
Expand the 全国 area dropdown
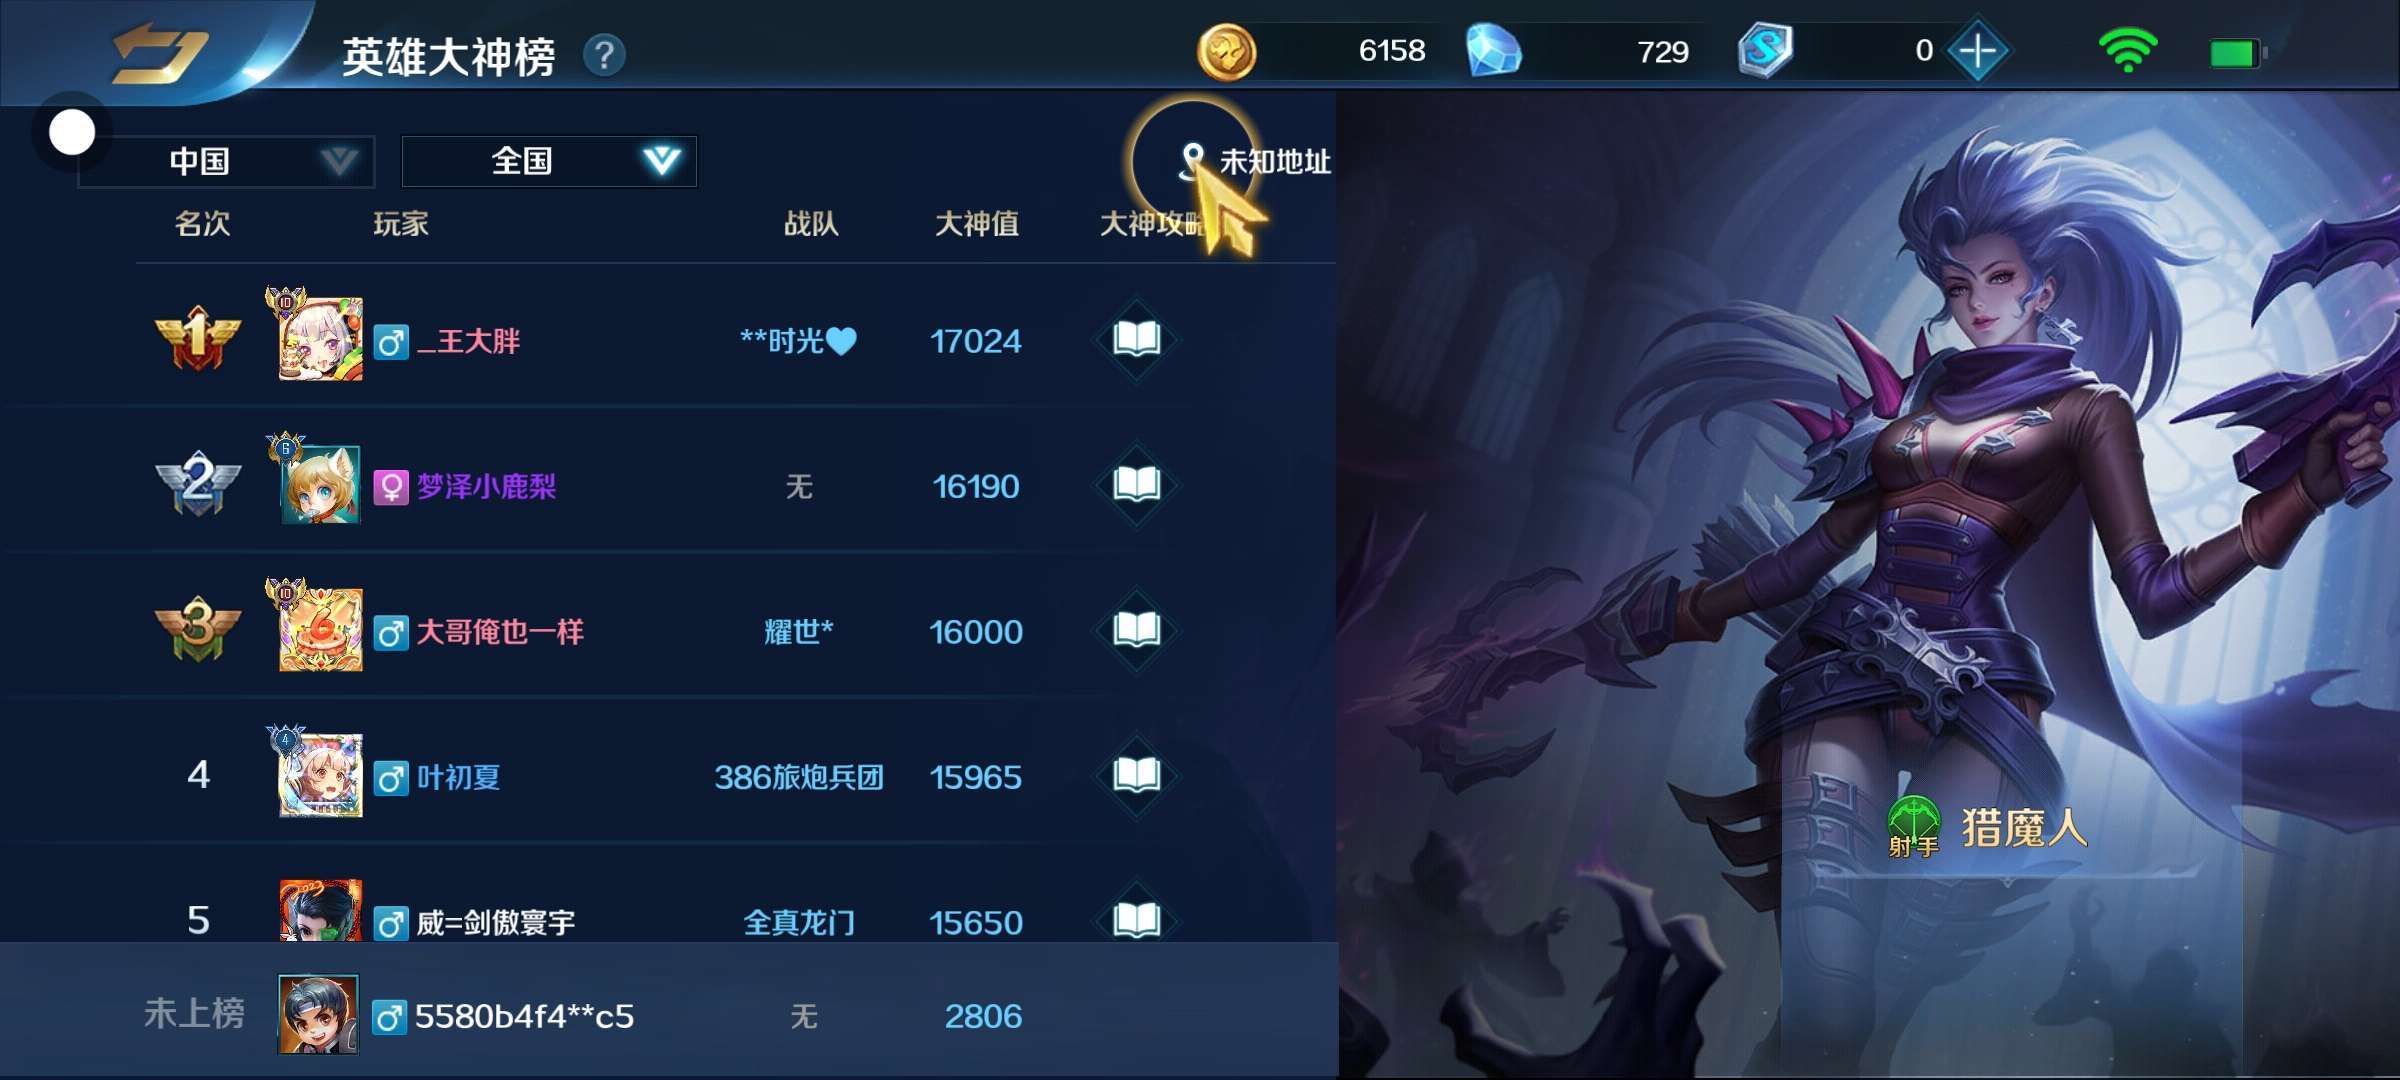click(549, 161)
